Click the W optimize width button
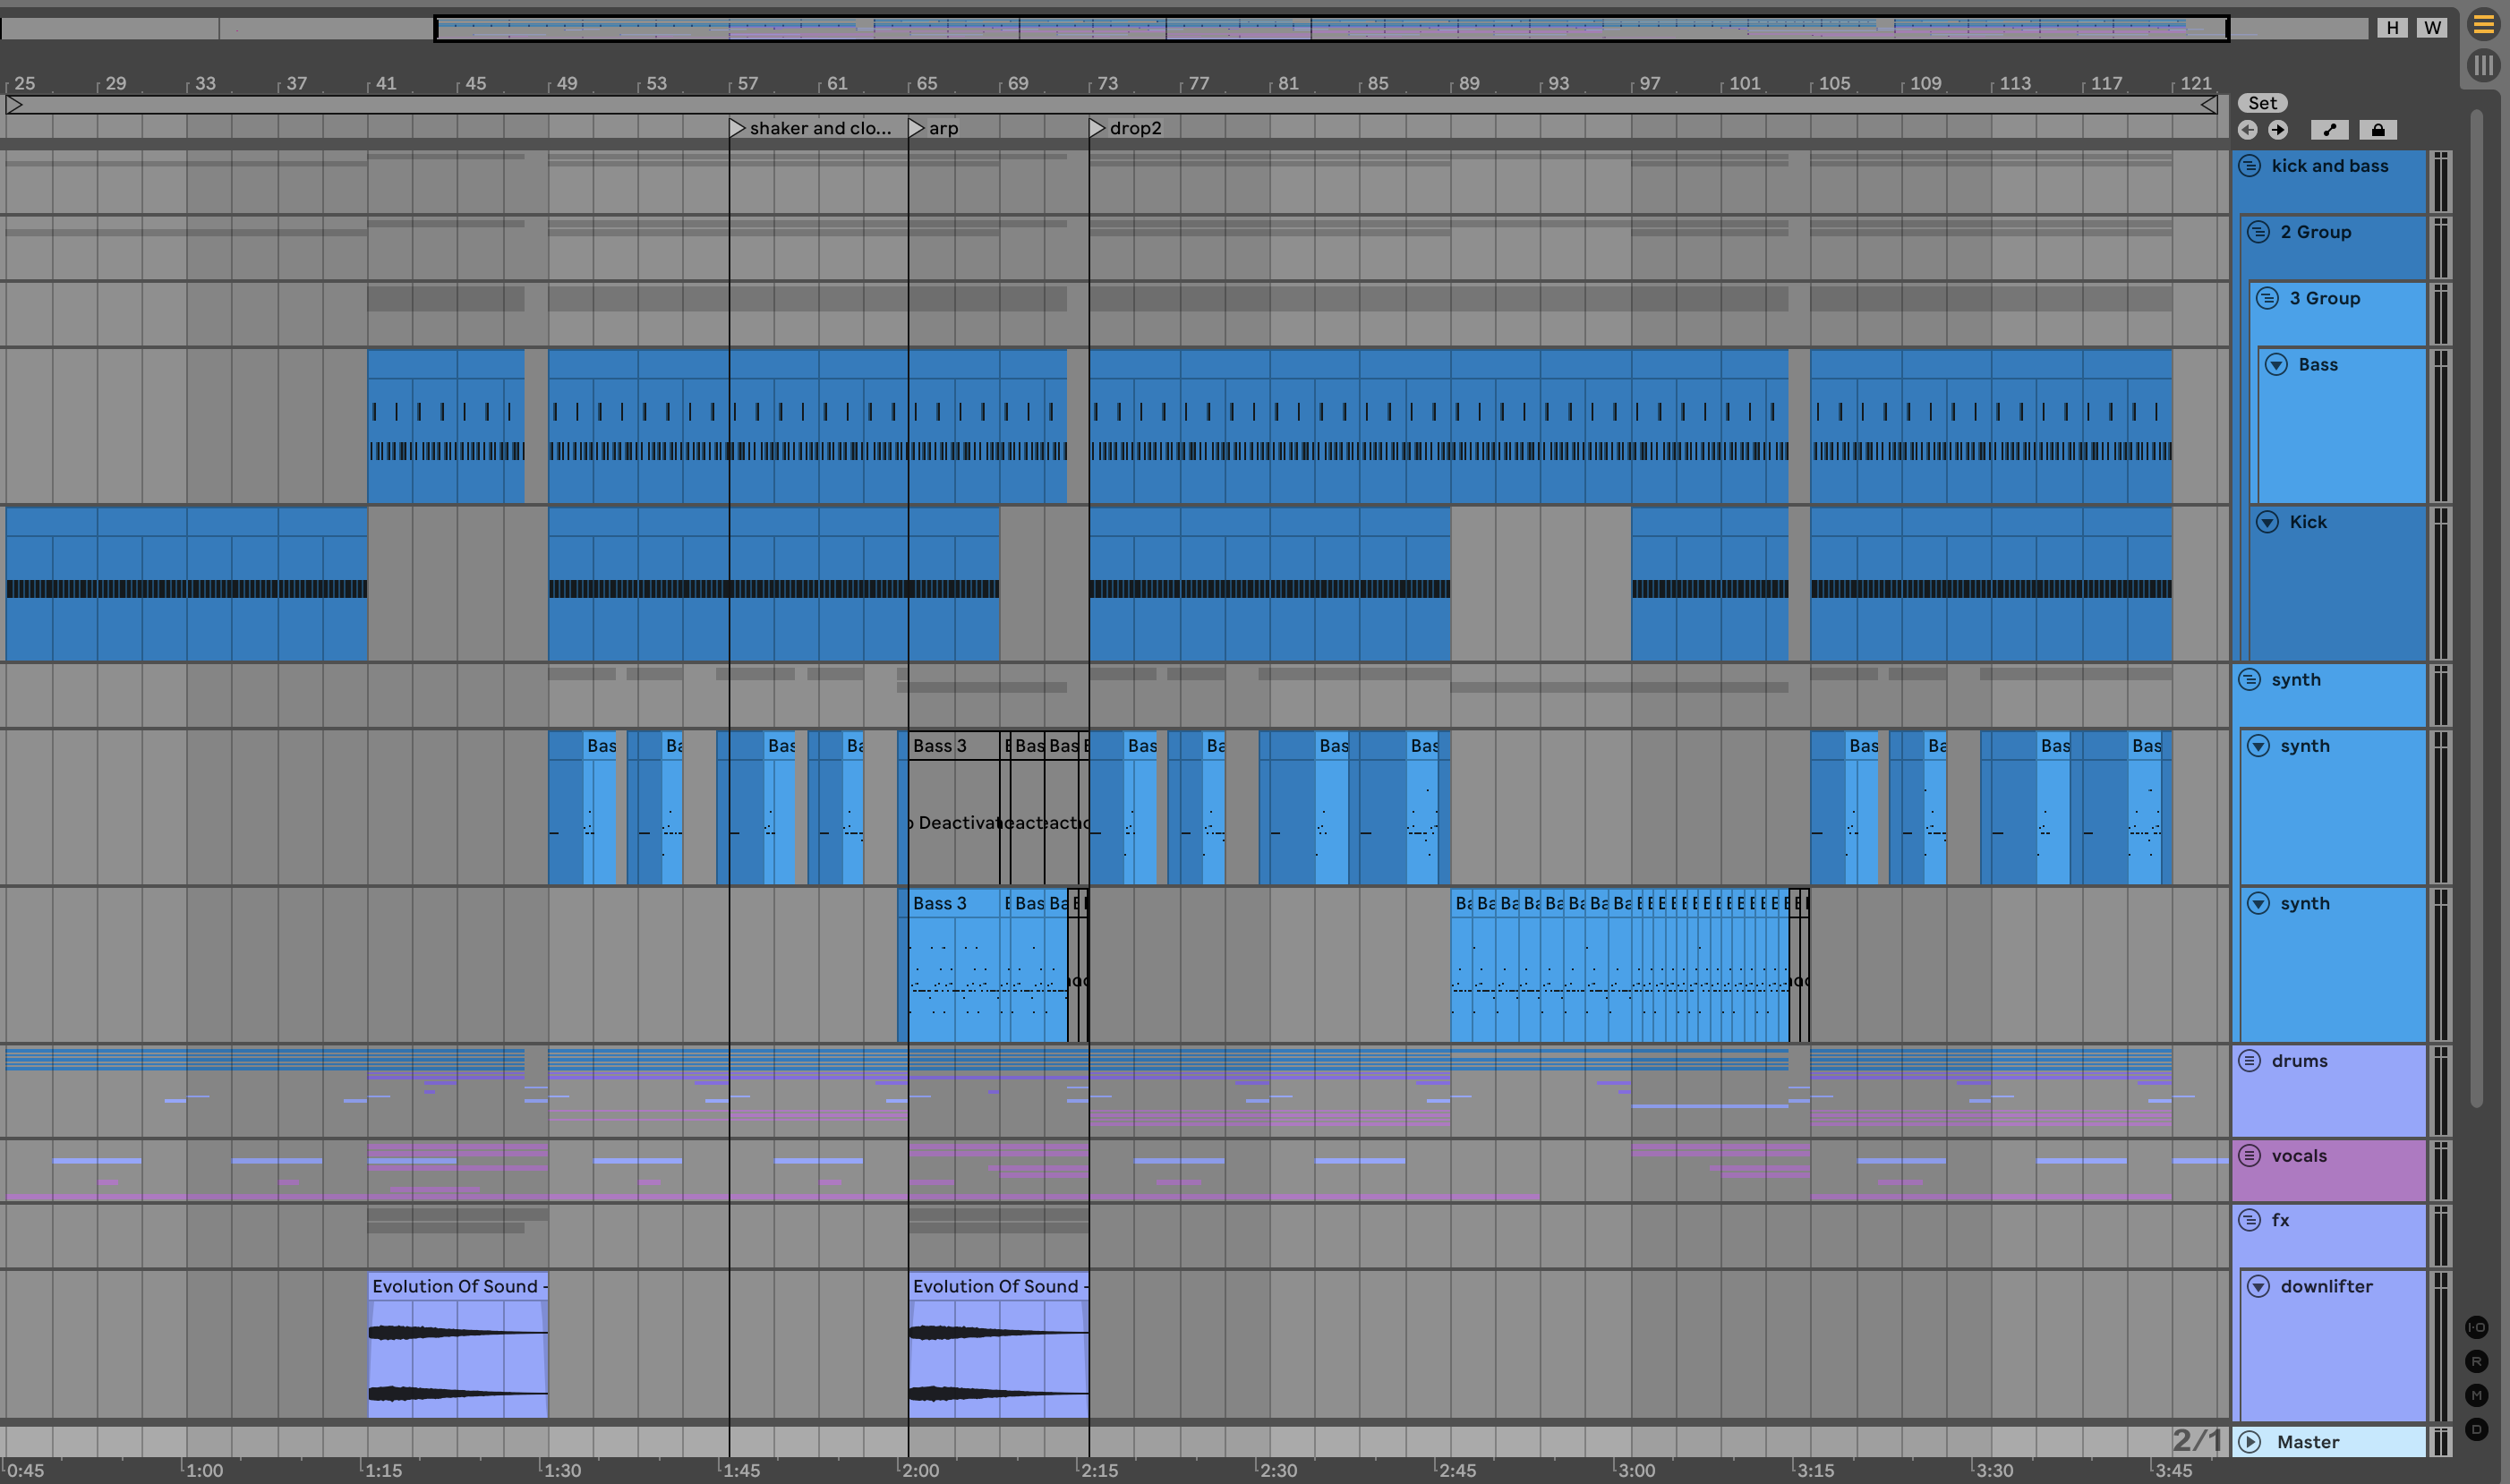The width and height of the screenshot is (2510, 1484). coord(2432,28)
